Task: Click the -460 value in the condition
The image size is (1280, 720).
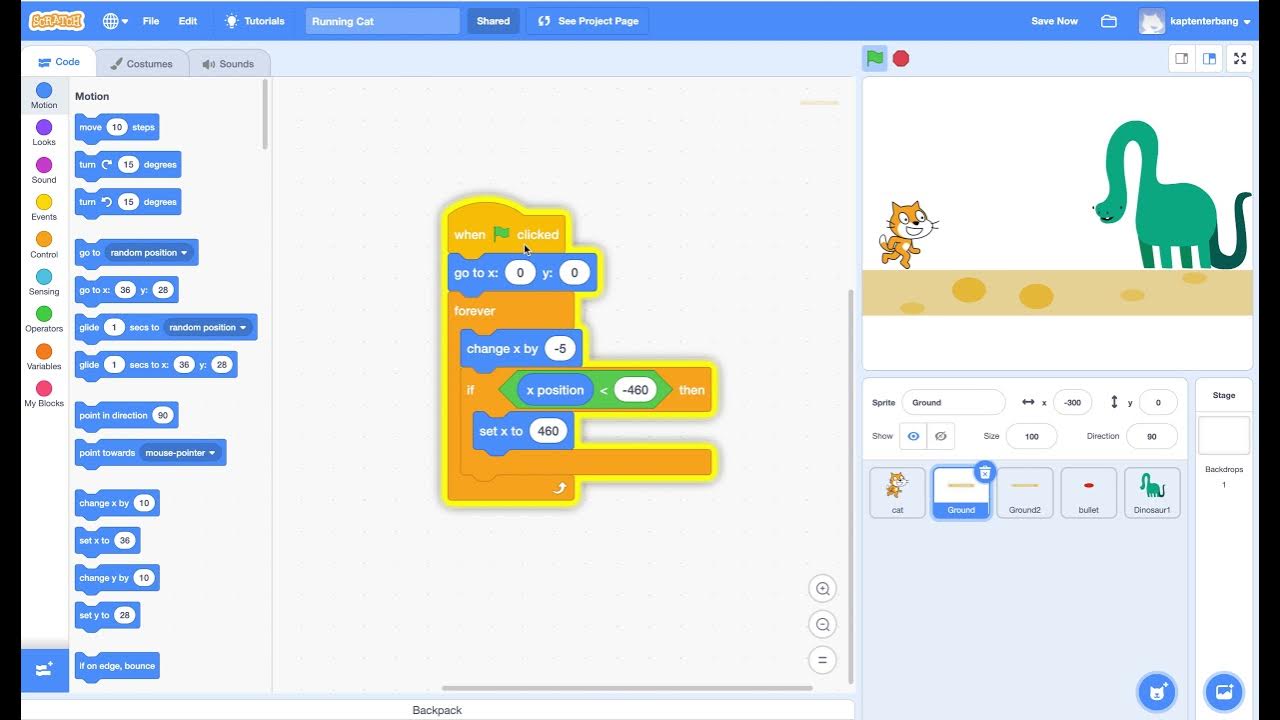Action: tap(635, 390)
